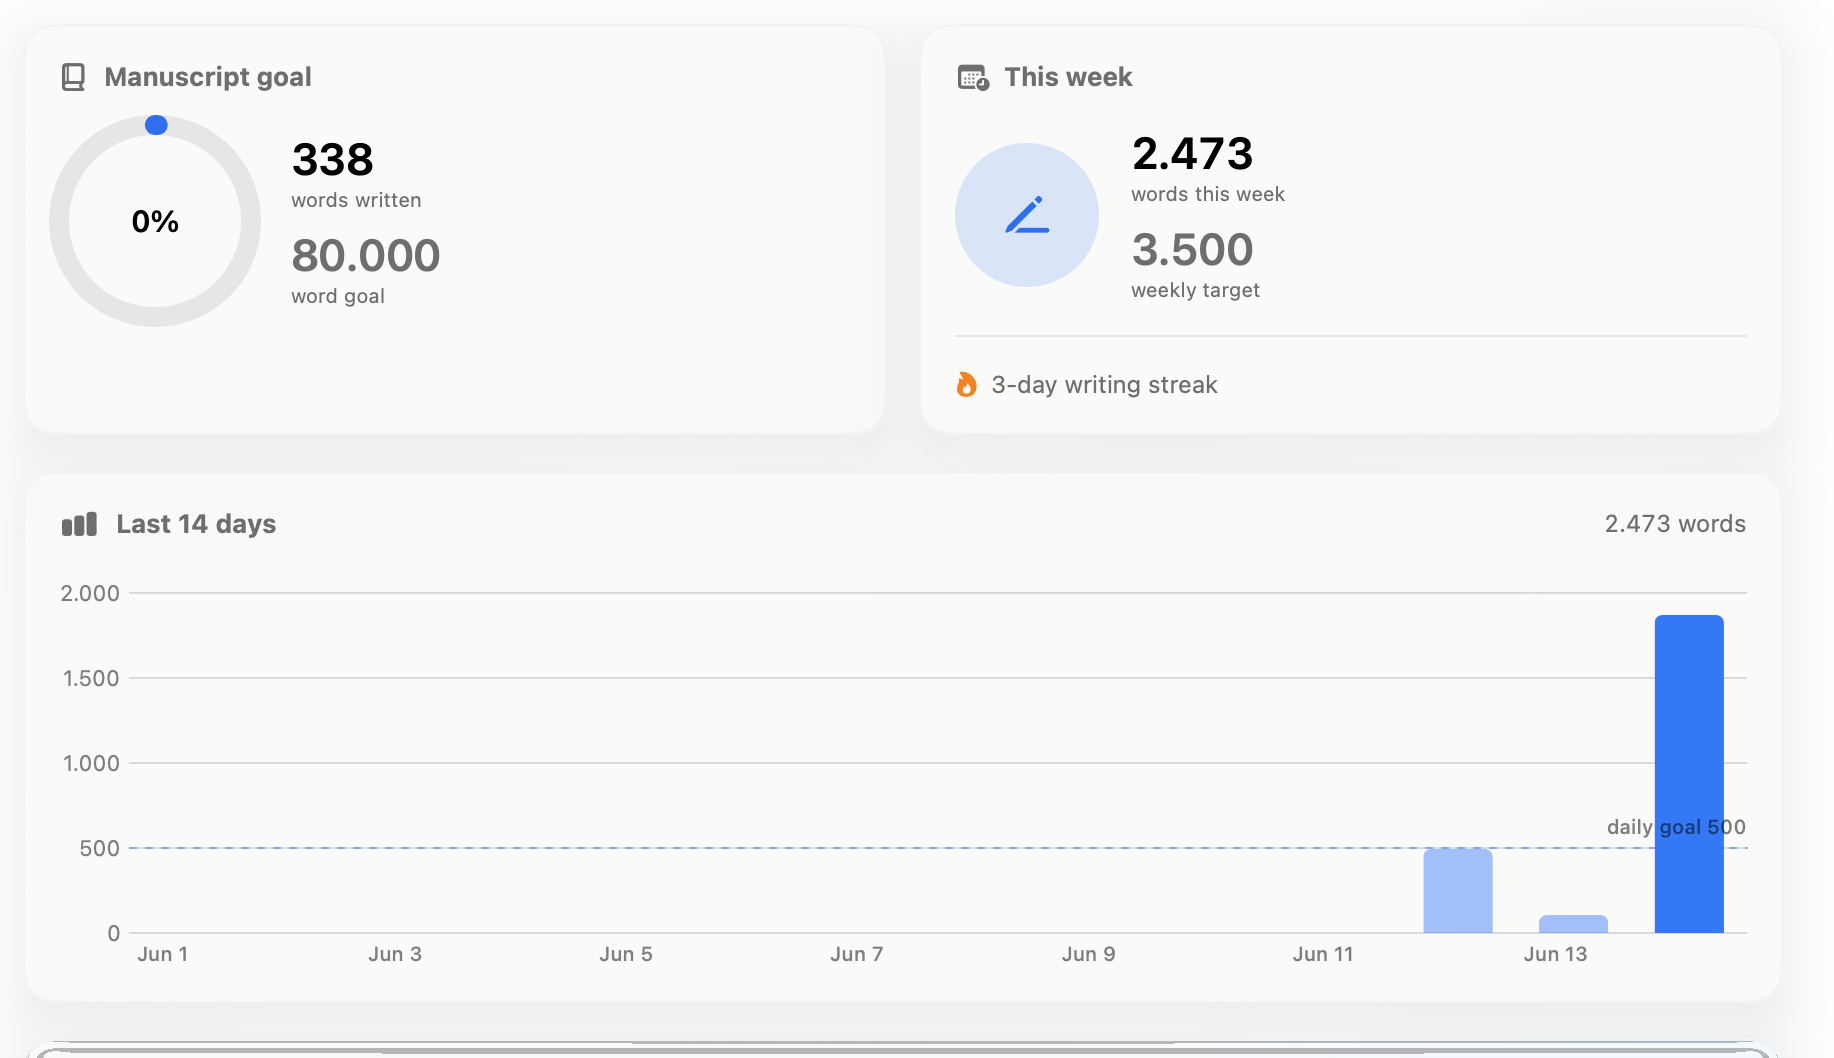Click the Jun 7 axis label
This screenshot has width=1834, height=1058.
coord(857,954)
